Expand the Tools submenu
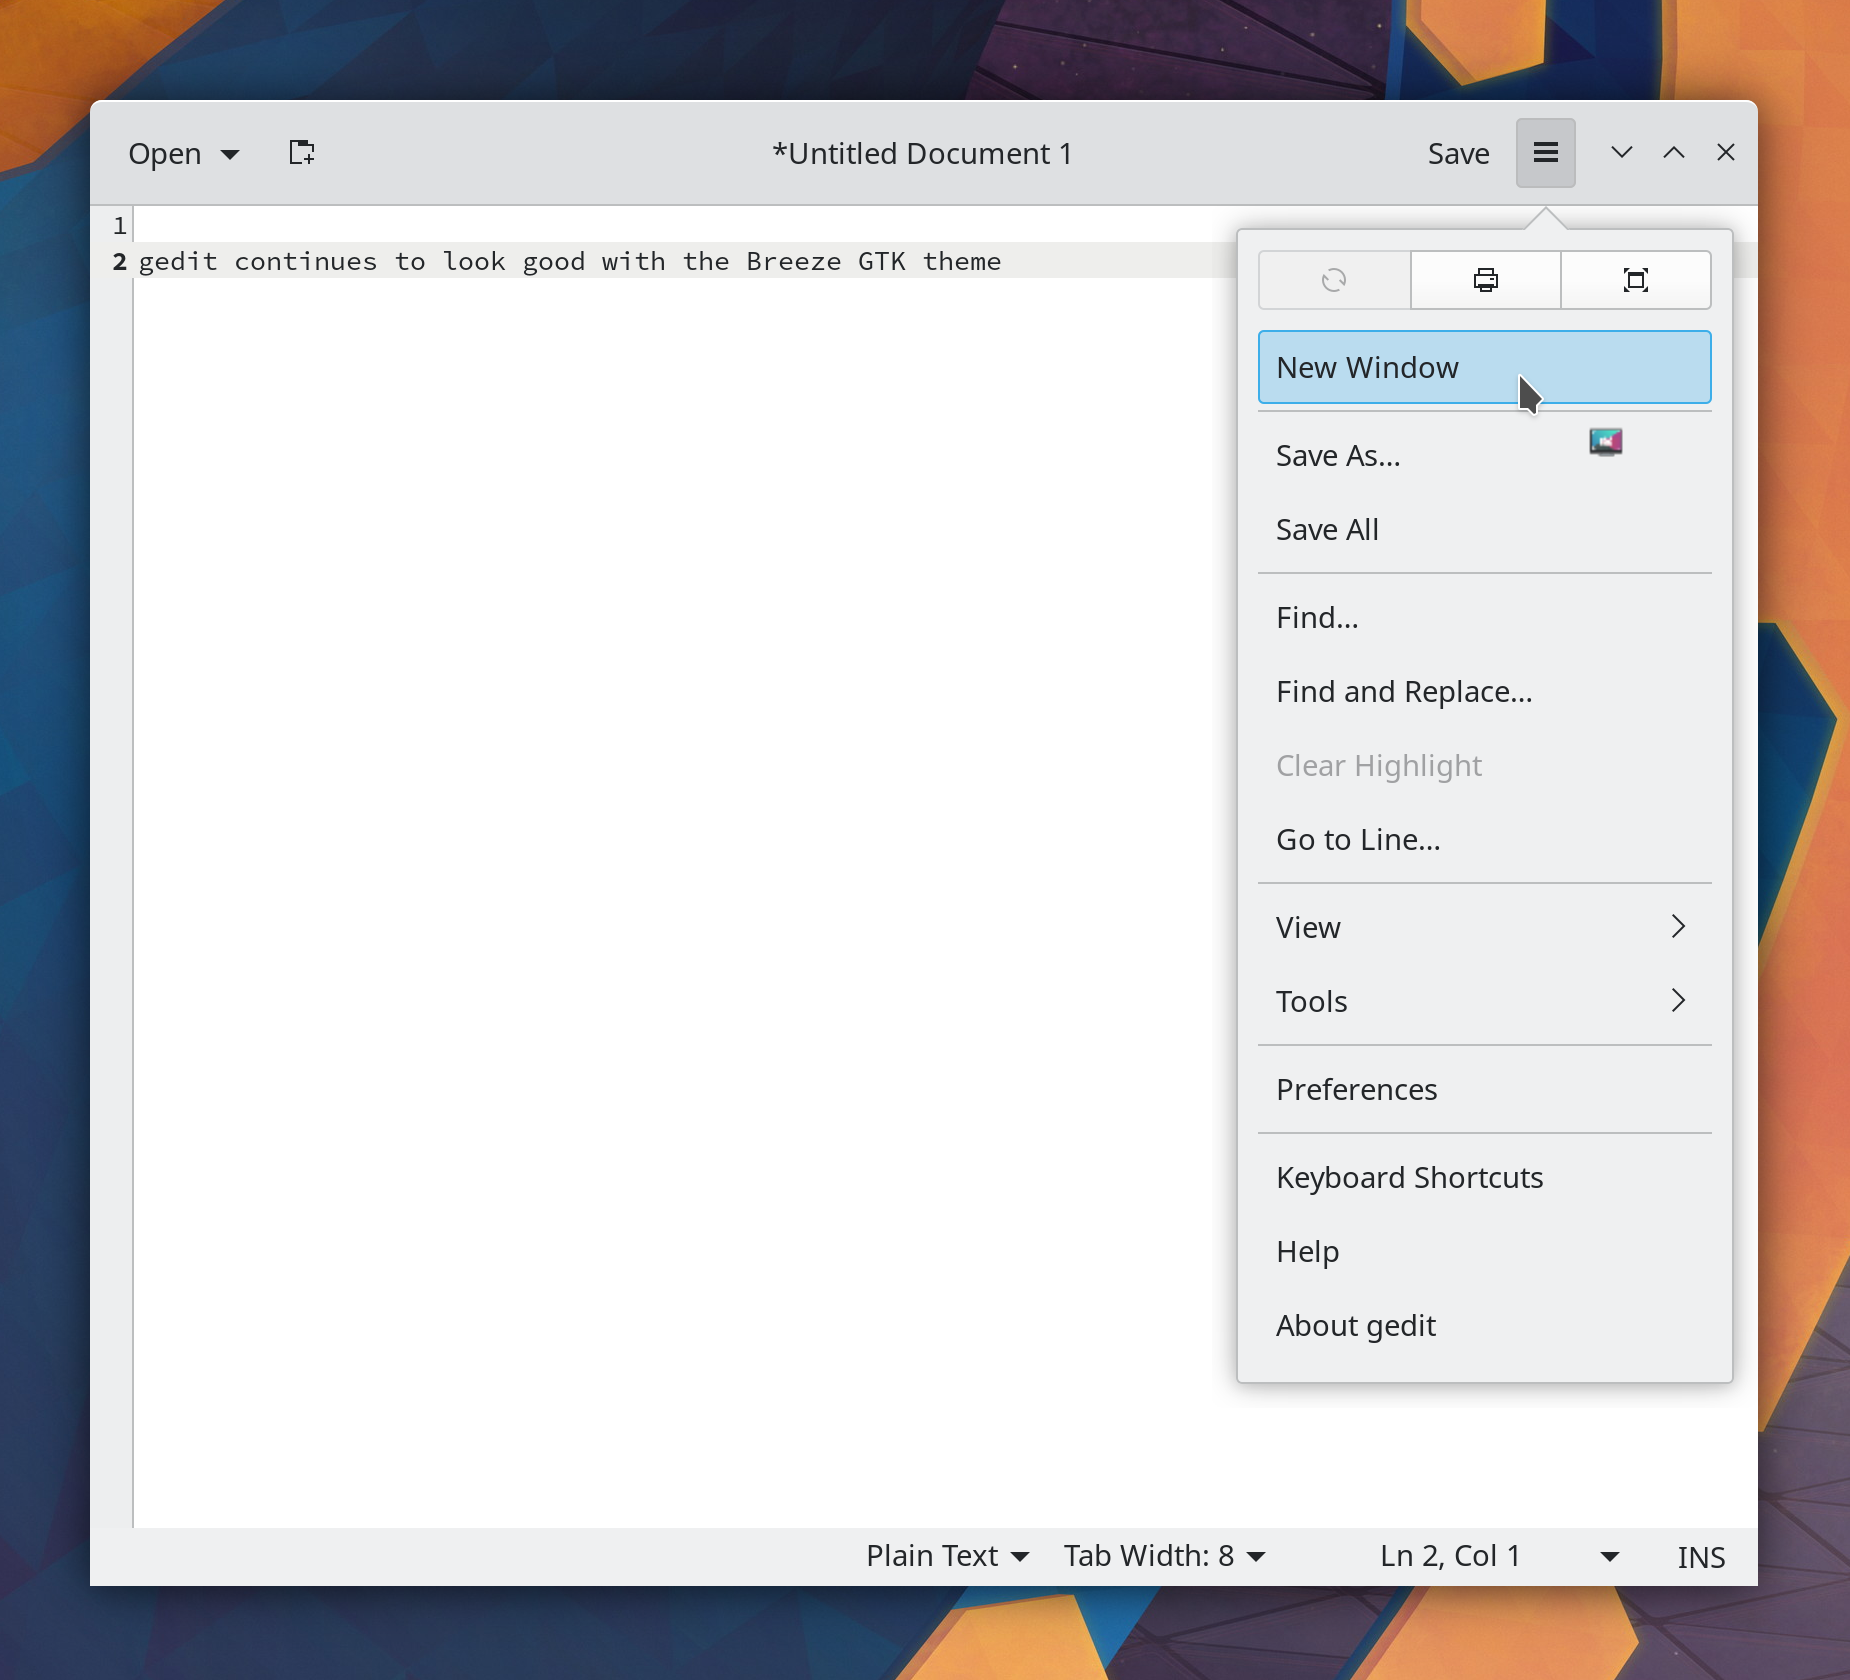1850x1680 pixels. point(1484,1001)
